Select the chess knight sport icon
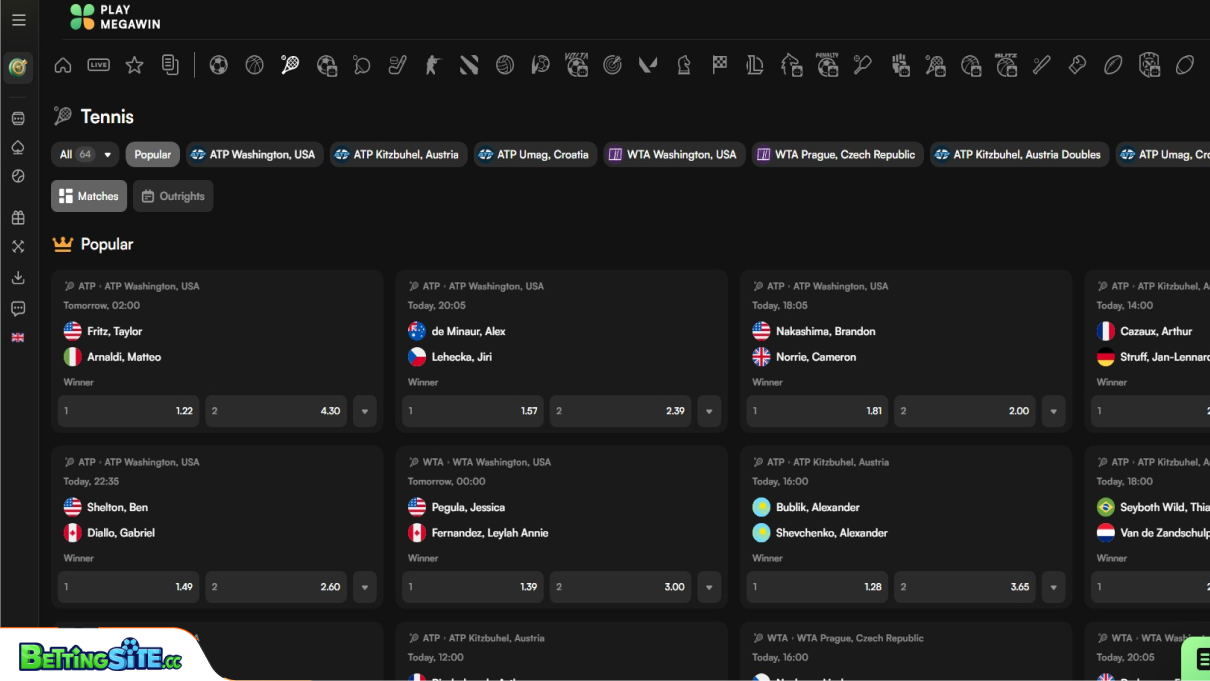The image size is (1210, 681). [x=684, y=66]
